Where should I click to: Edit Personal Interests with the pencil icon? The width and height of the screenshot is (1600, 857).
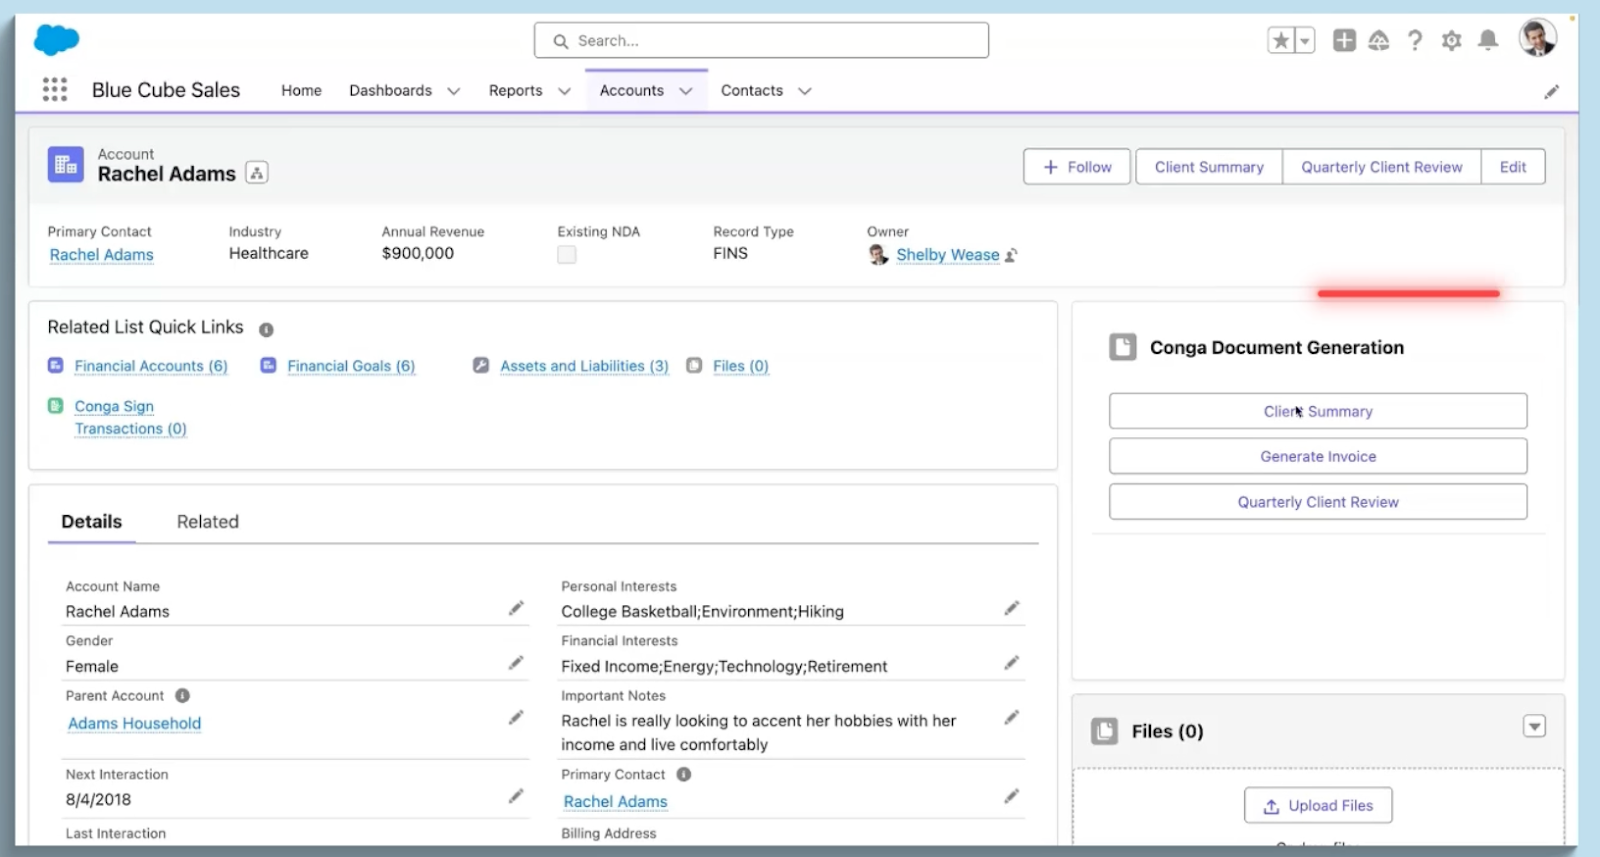click(1012, 608)
